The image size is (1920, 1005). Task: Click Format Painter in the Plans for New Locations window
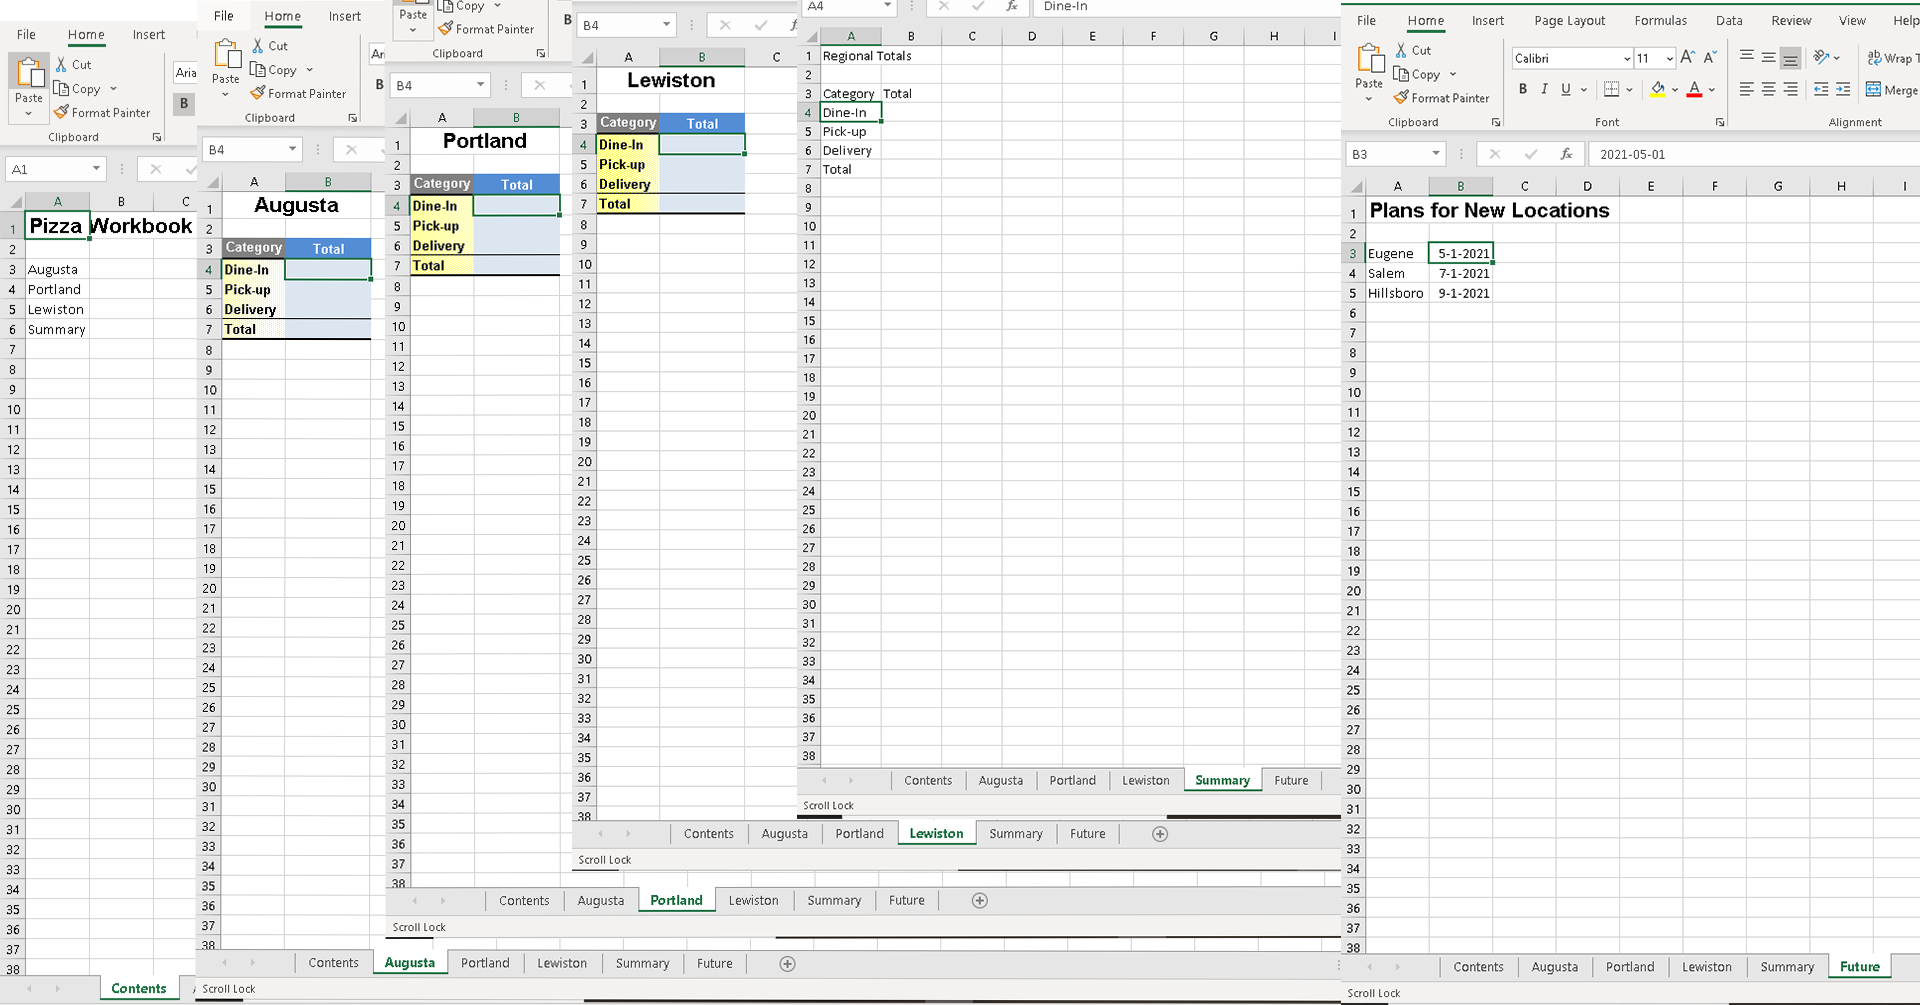pos(1441,98)
